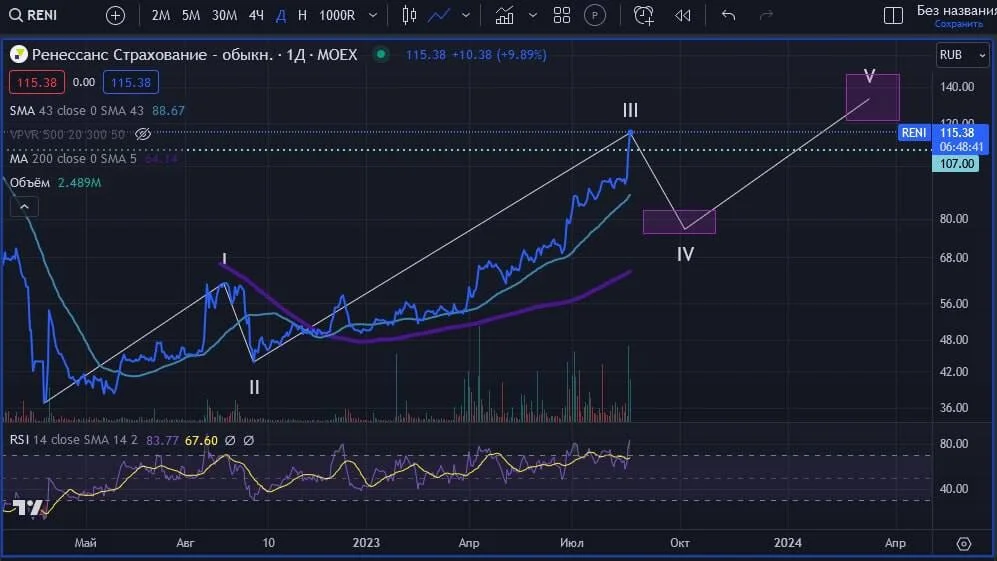Open the Без названия layout name
Viewport: 997px width, 561px height.
click(x=956, y=10)
